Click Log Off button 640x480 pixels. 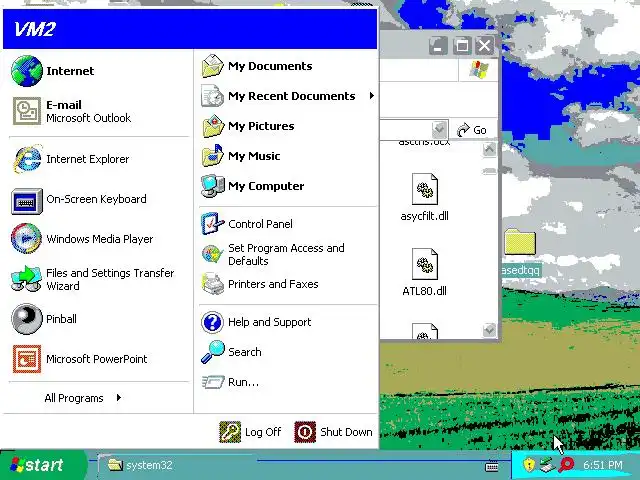pyautogui.click(x=251, y=432)
